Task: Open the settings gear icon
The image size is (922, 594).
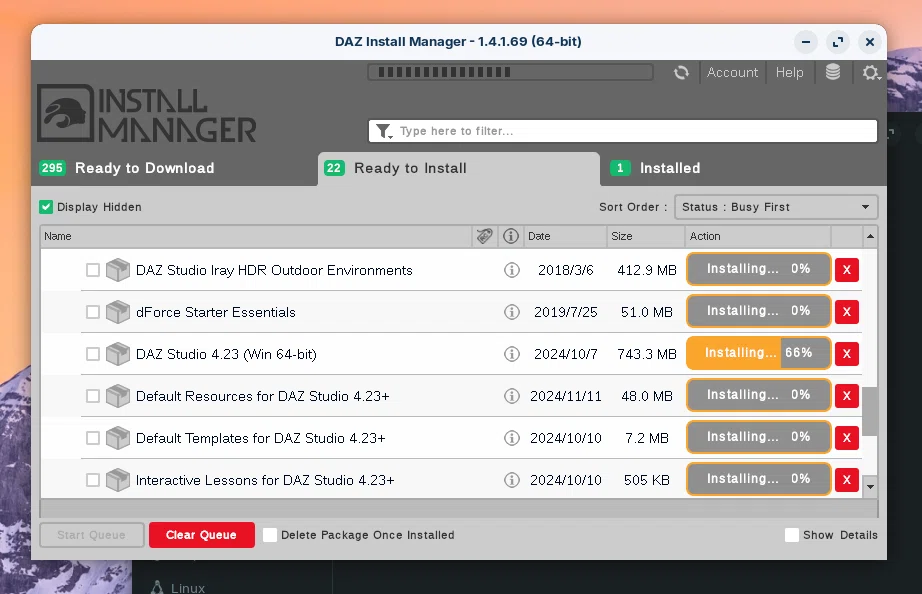Action: tap(871, 72)
